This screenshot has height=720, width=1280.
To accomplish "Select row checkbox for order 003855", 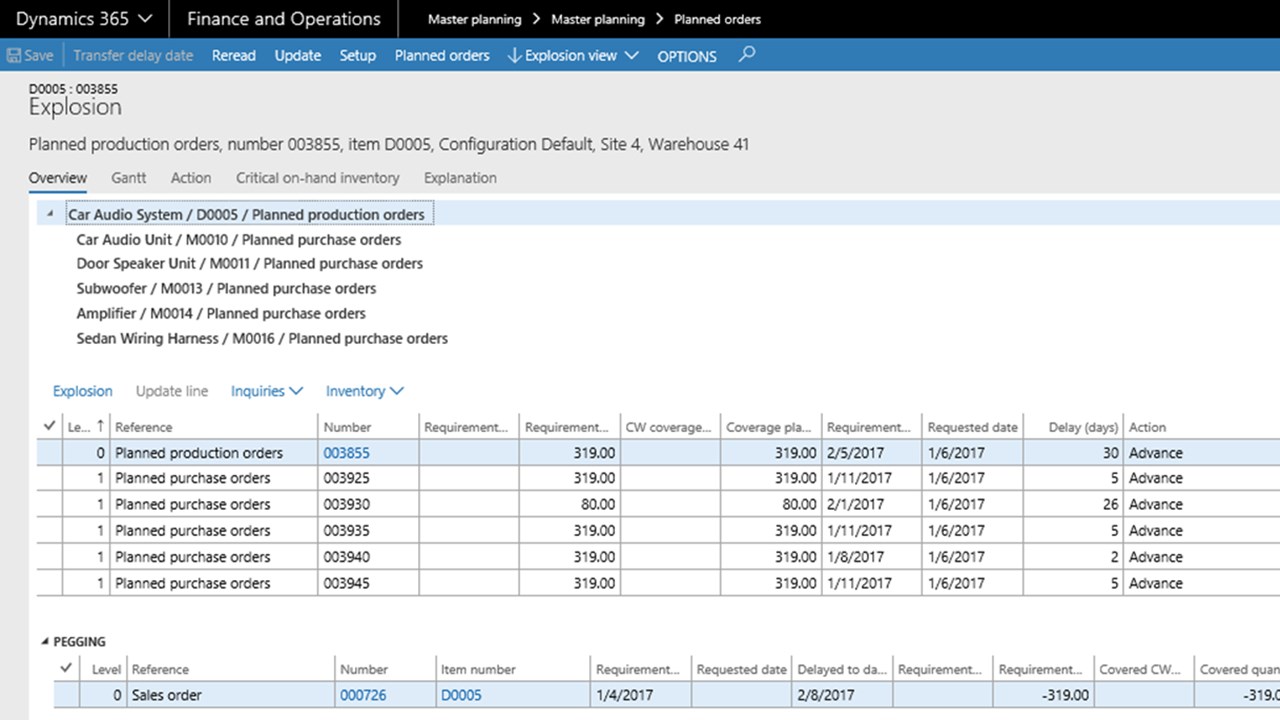I will (x=50, y=453).
